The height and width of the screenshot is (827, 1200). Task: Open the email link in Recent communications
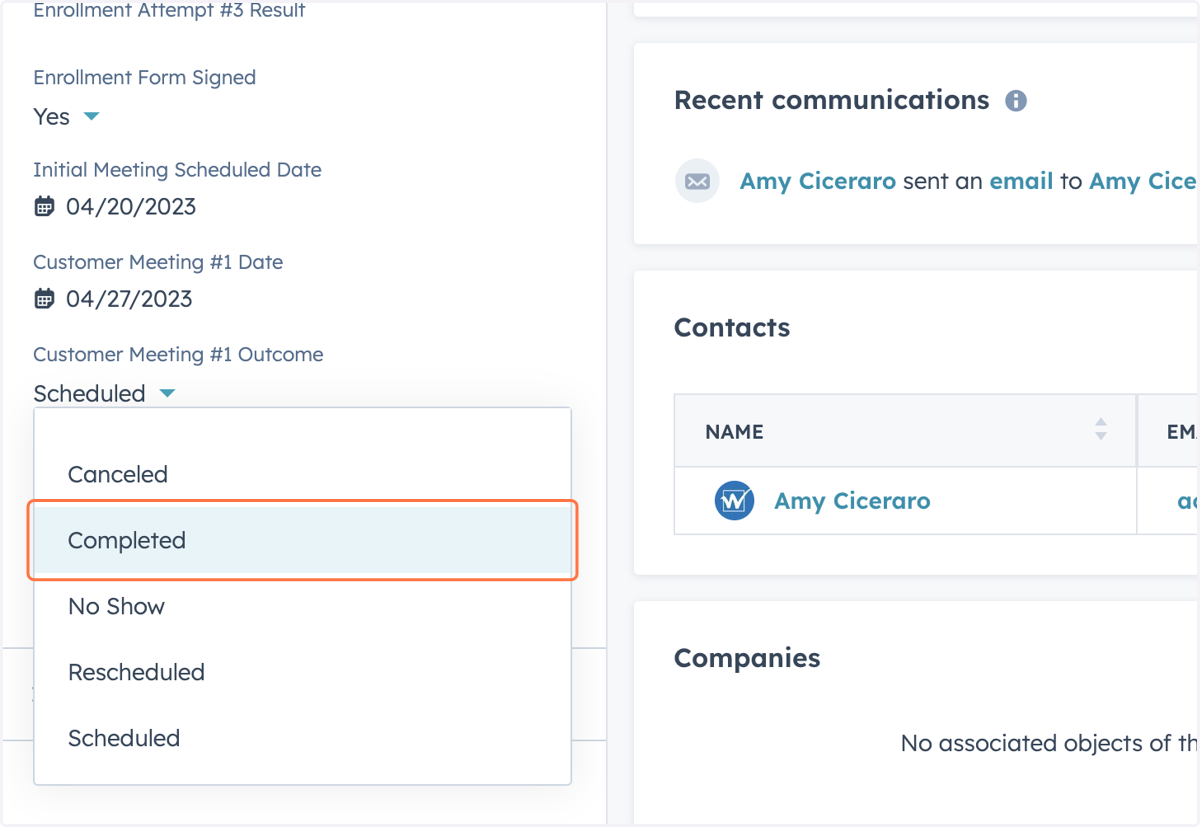(1021, 181)
